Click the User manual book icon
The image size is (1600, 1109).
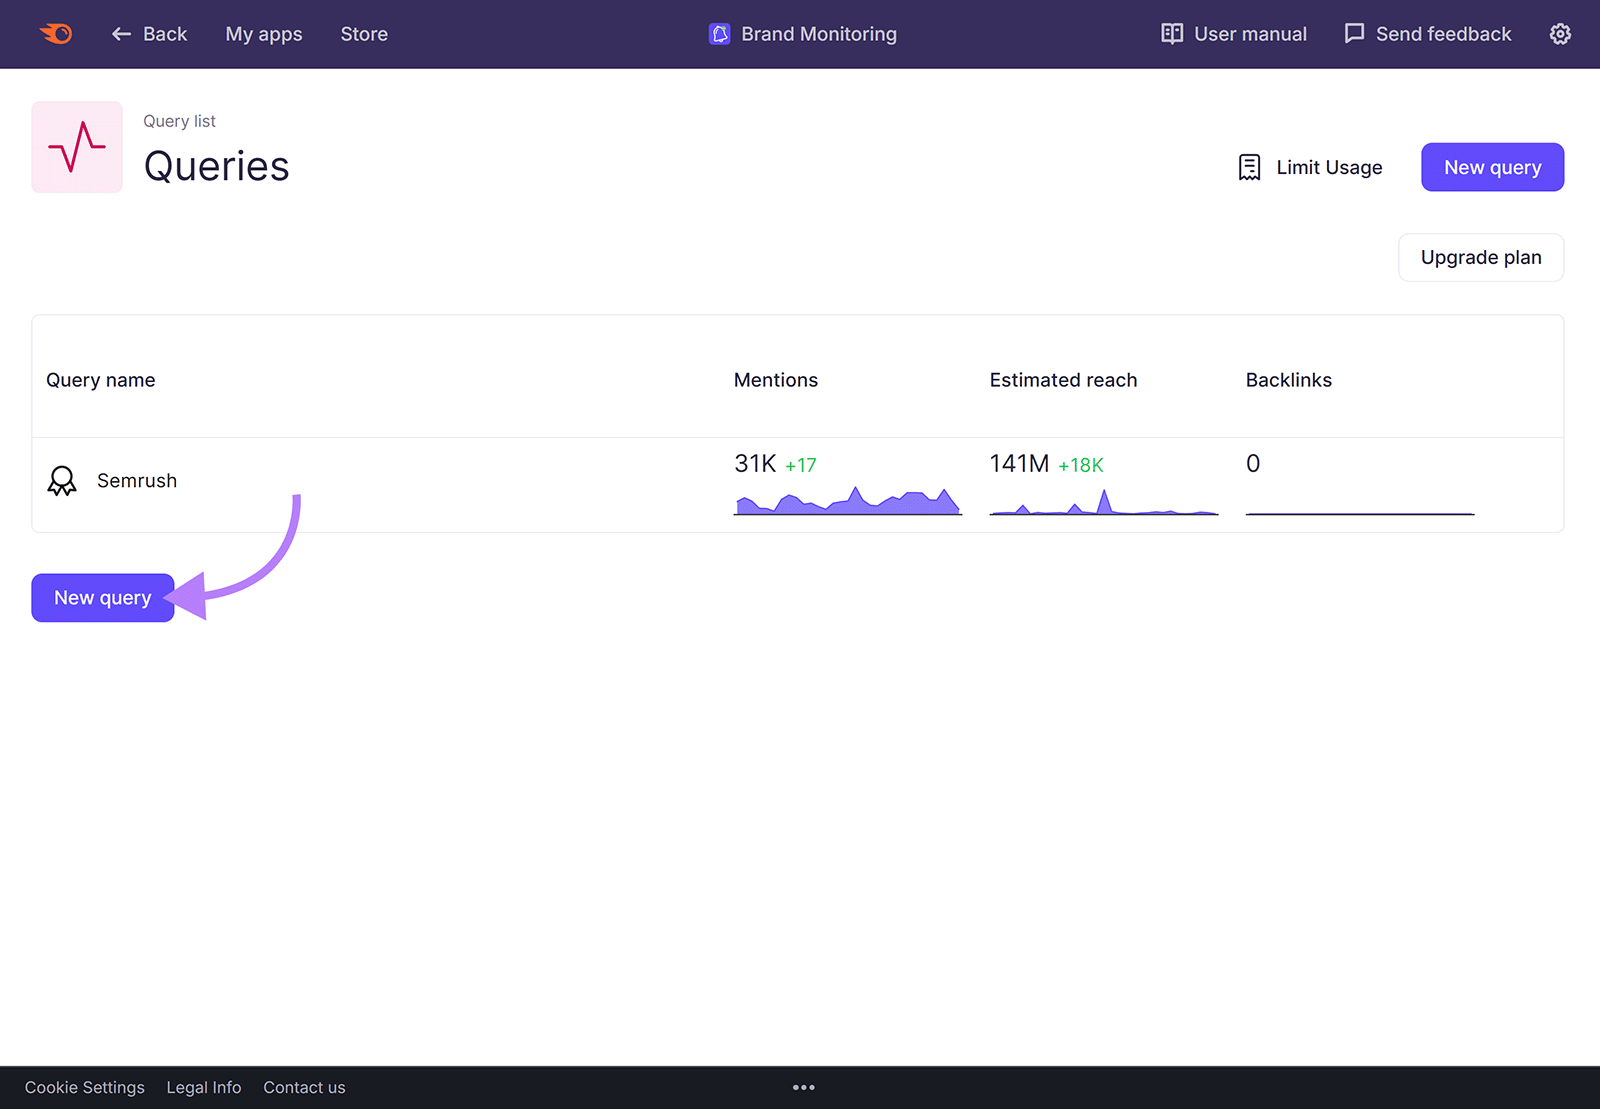pos(1171,33)
